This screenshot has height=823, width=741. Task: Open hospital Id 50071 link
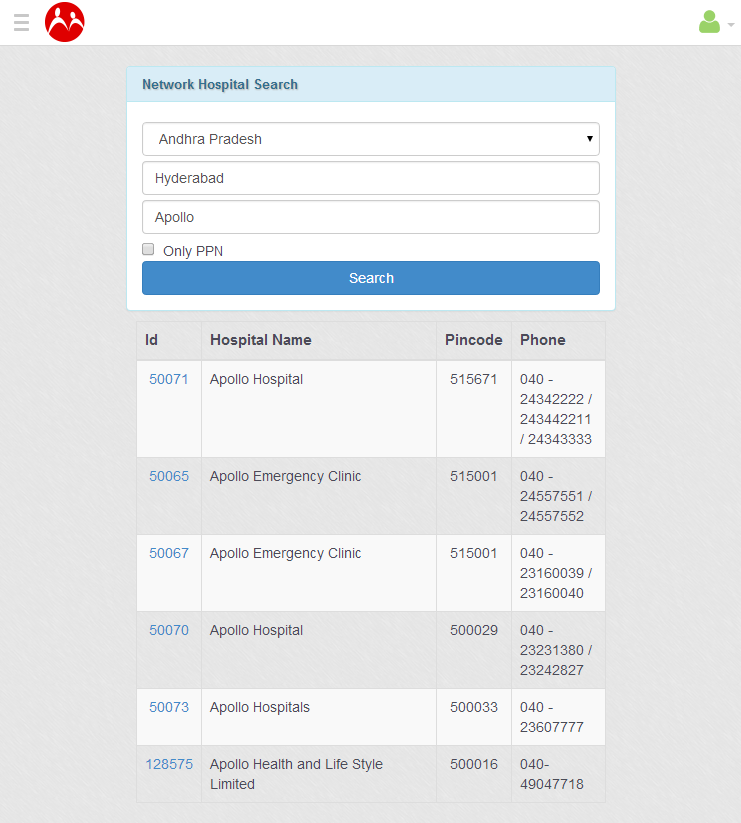click(x=169, y=379)
